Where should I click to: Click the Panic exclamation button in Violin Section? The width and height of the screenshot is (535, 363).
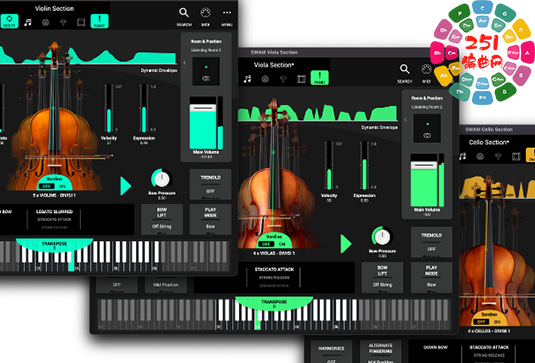coord(100,21)
